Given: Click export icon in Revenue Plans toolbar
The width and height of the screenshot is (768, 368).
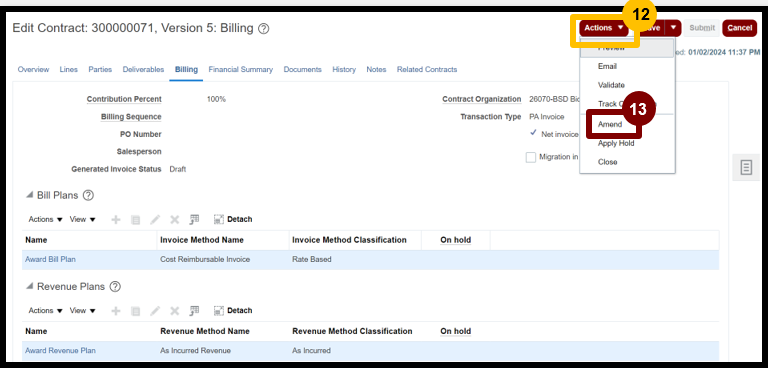Looking at the screenshot, I should [x=194, y=311].
